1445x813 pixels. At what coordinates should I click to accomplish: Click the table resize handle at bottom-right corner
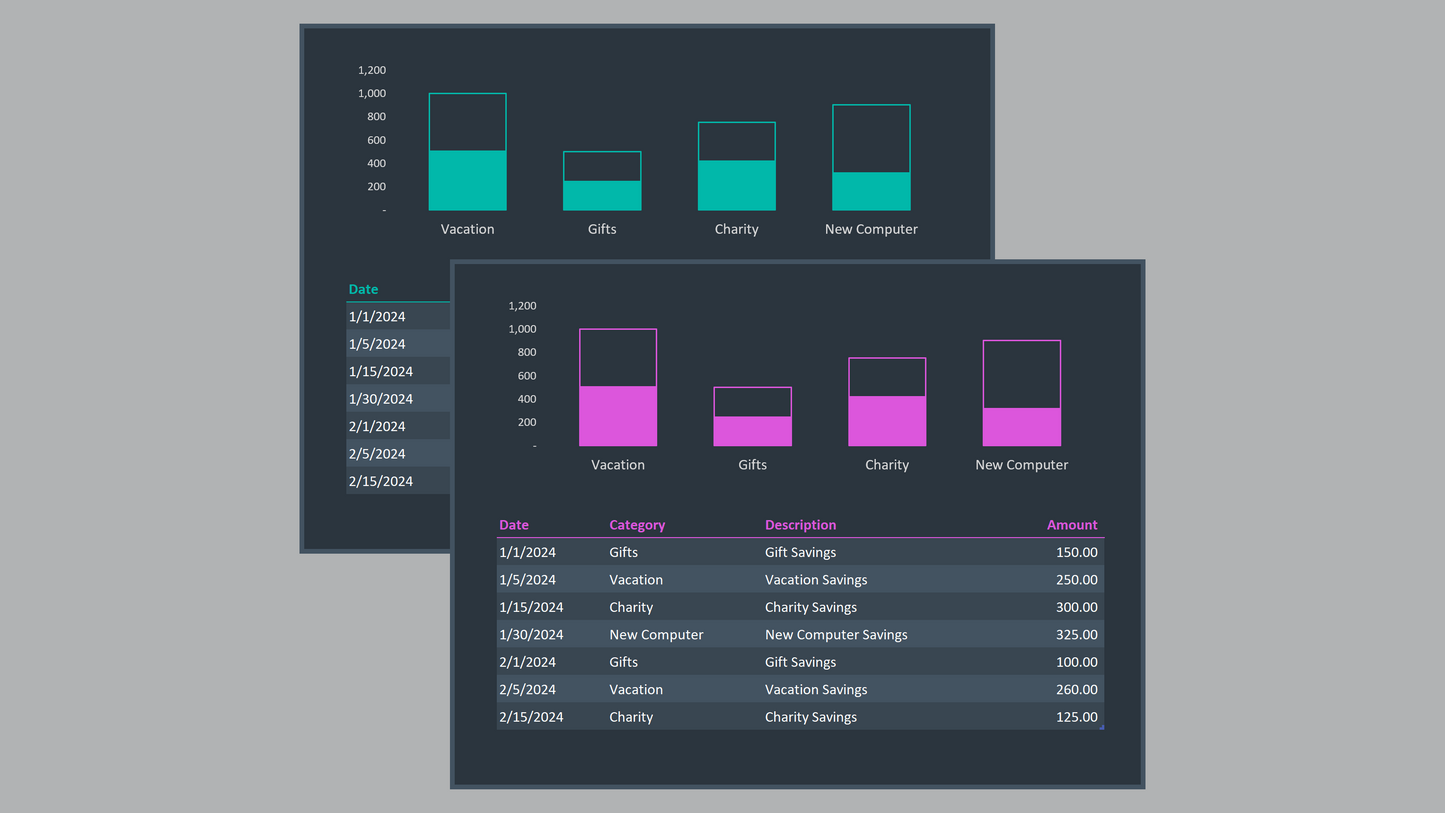(1102, 727)
